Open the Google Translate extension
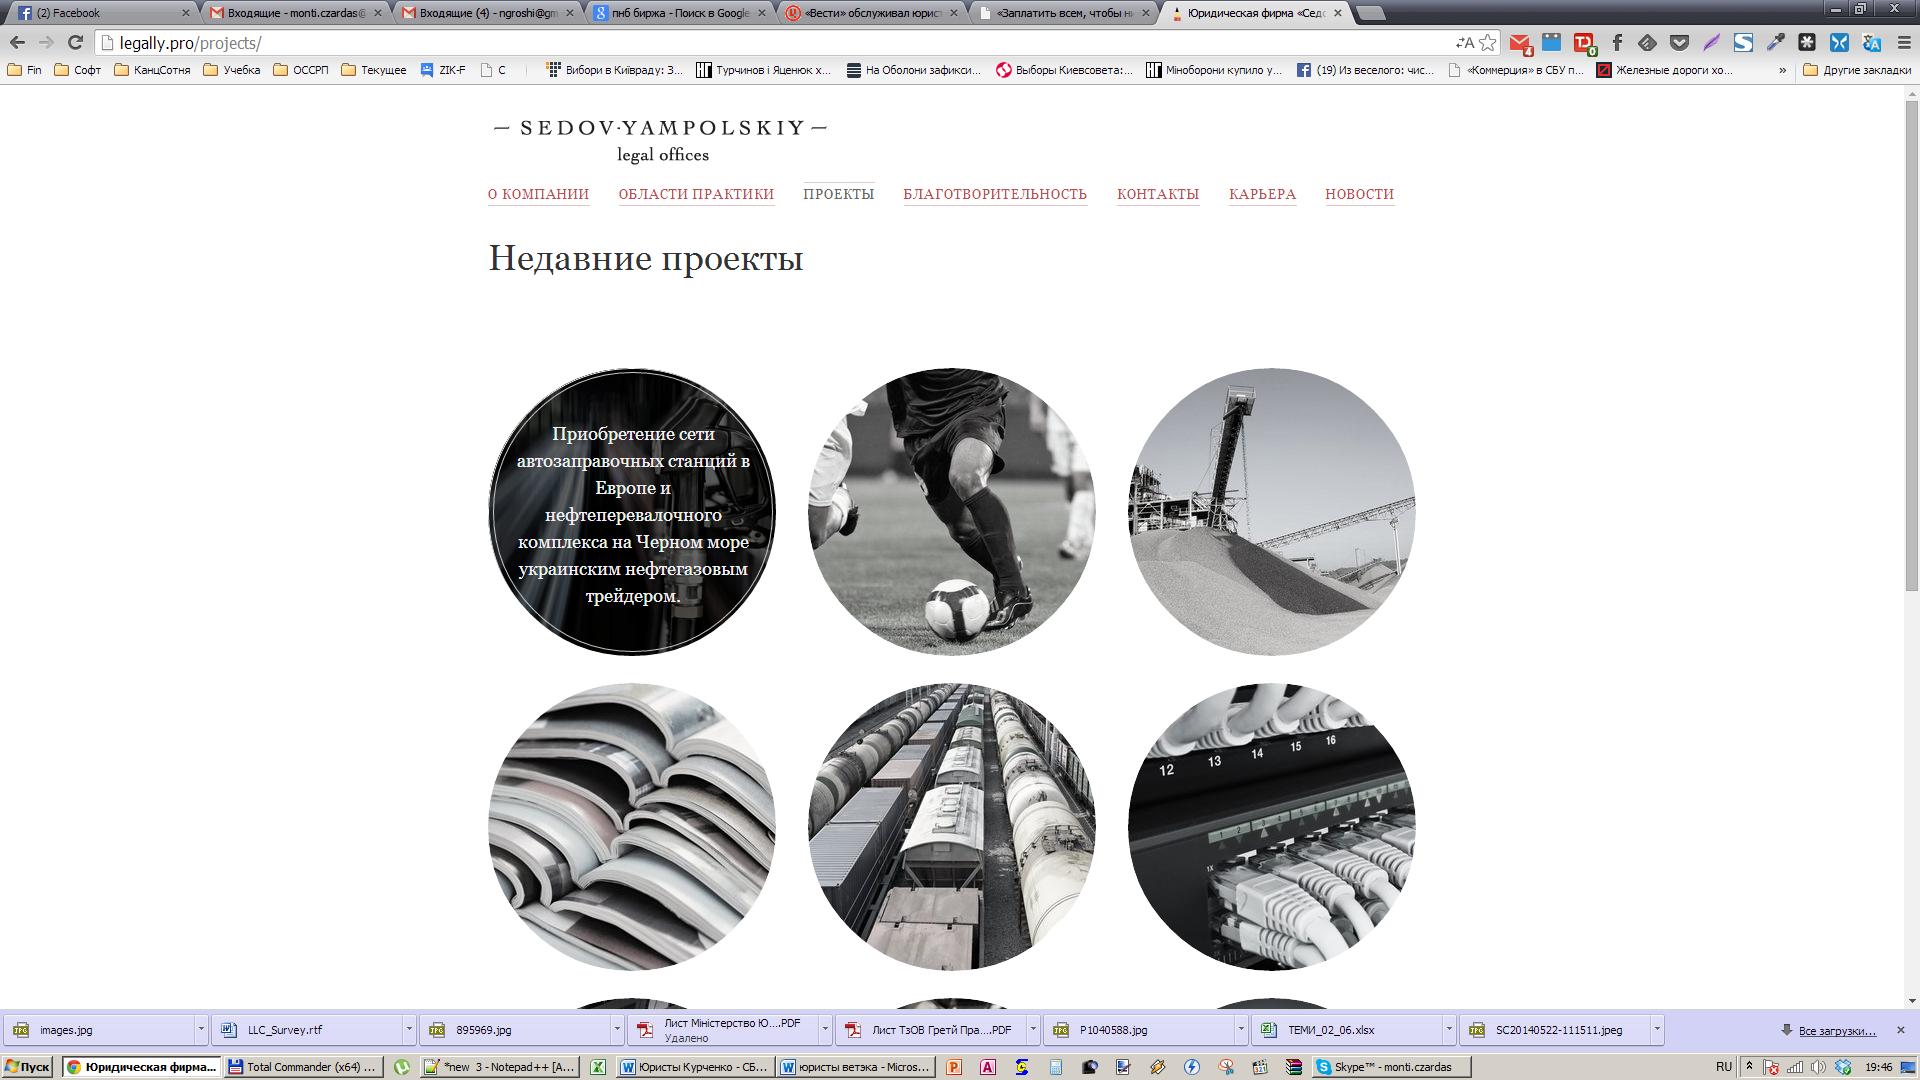The height and width of the screenshot is (1080, 1920). (x=1871, y=42)
